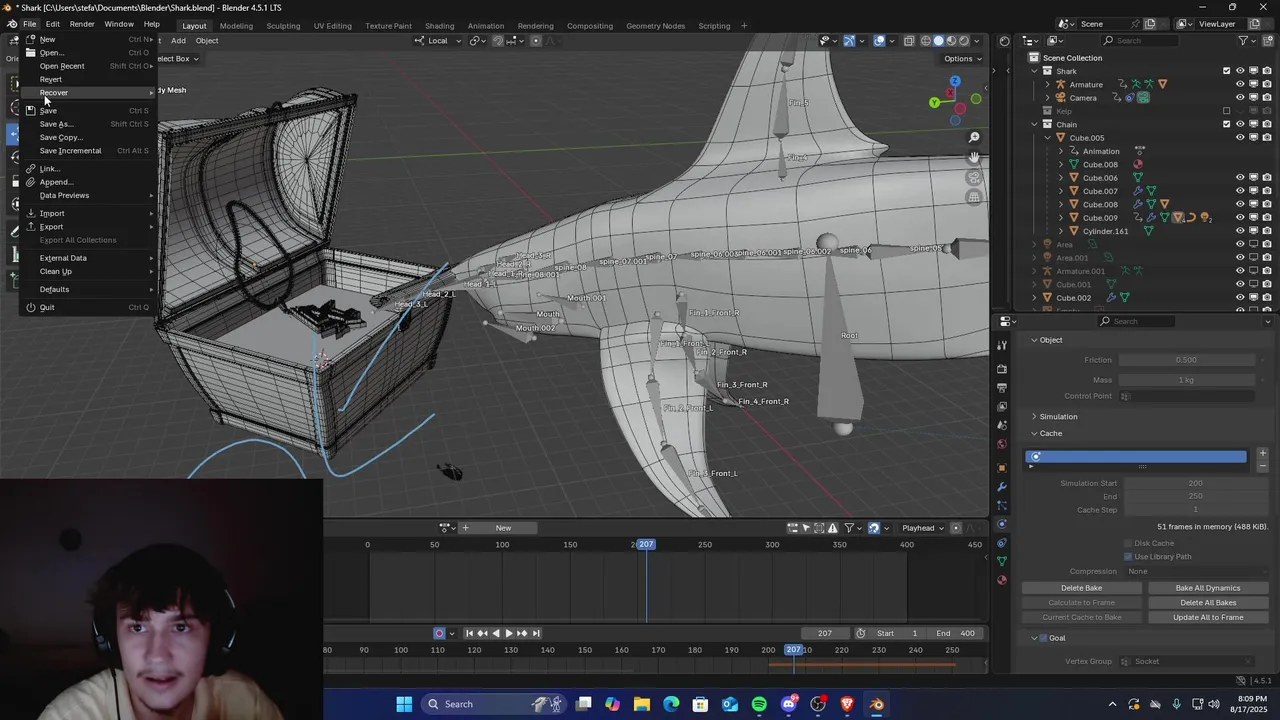Click the Friction value slider
1280x720 pixels.
pyautogui.click(x=1187, y=360)
